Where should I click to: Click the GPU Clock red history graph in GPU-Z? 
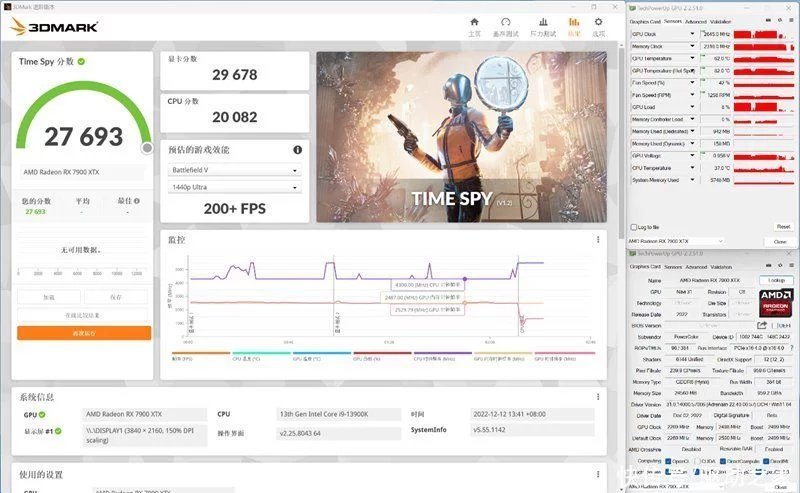(x=763, y=34)
